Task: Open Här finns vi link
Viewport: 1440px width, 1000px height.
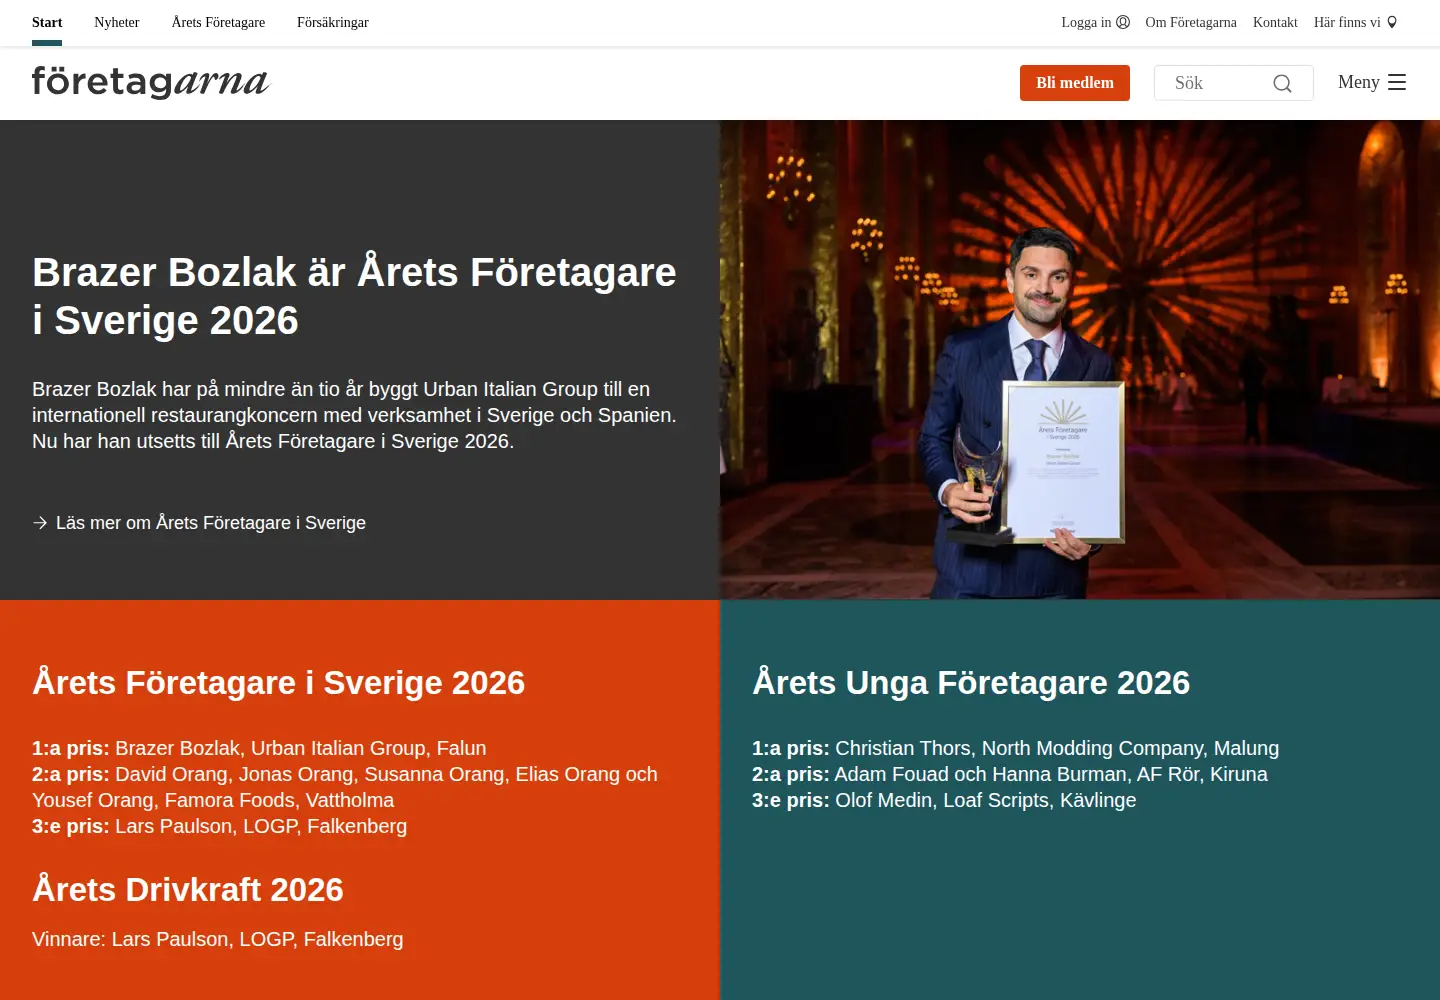Action: [1355, 22]
